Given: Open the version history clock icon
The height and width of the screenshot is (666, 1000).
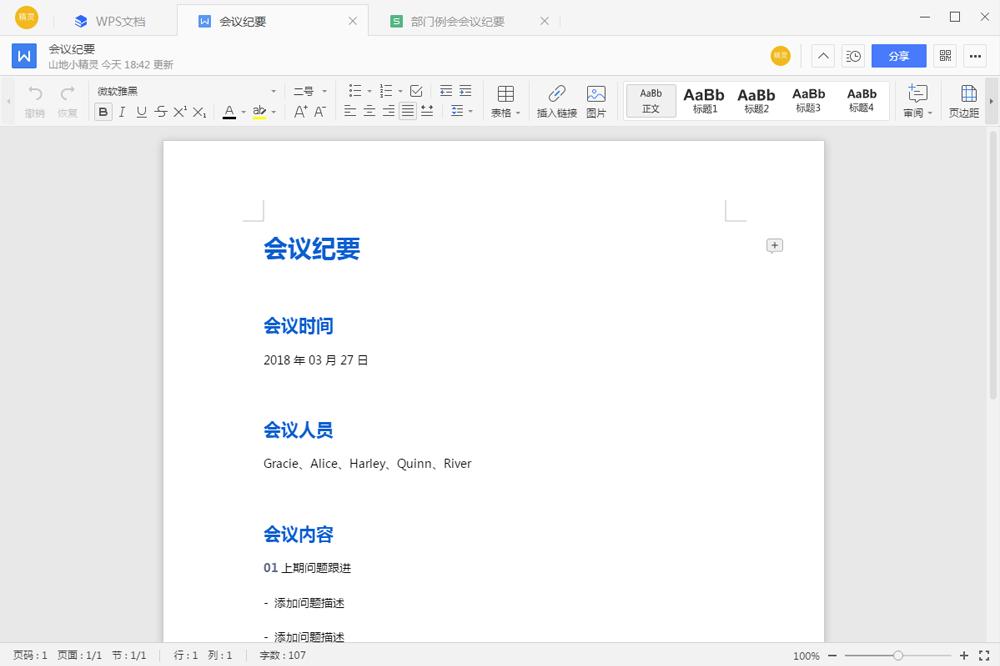Looking at the screenshot, I should click(853, 56).
